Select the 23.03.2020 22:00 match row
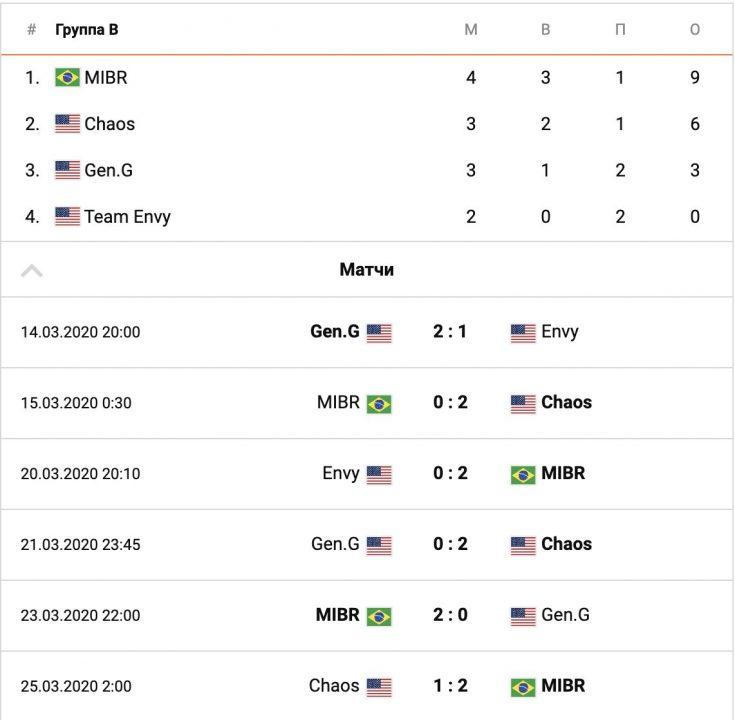Image resolution: width=735 pixels, height=720 pixels. [x=80, y=616]
